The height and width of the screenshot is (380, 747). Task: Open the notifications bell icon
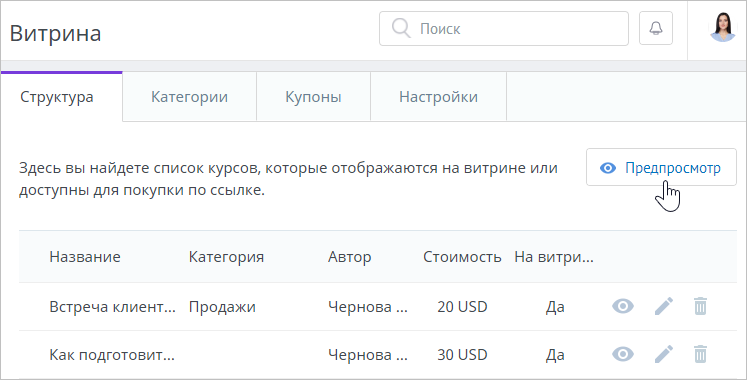click(656, 28)
